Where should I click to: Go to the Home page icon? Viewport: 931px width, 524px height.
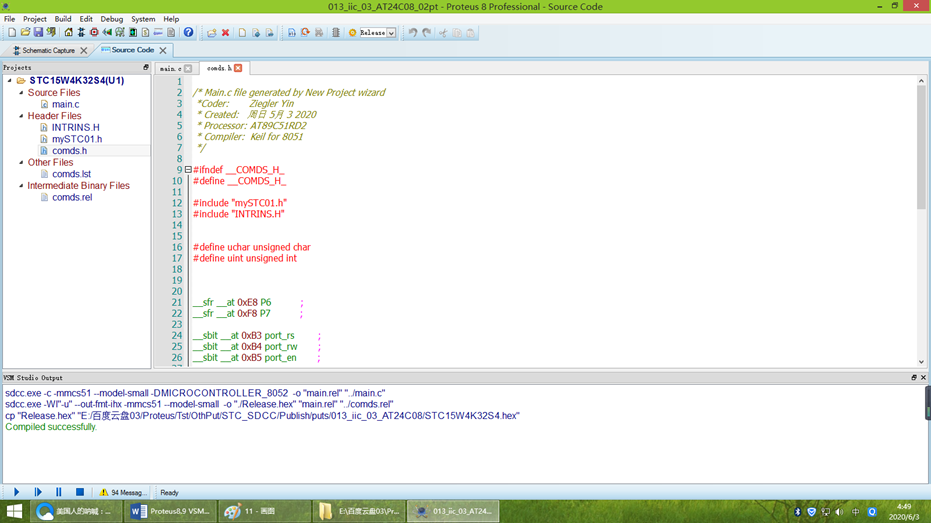(68, 33)
